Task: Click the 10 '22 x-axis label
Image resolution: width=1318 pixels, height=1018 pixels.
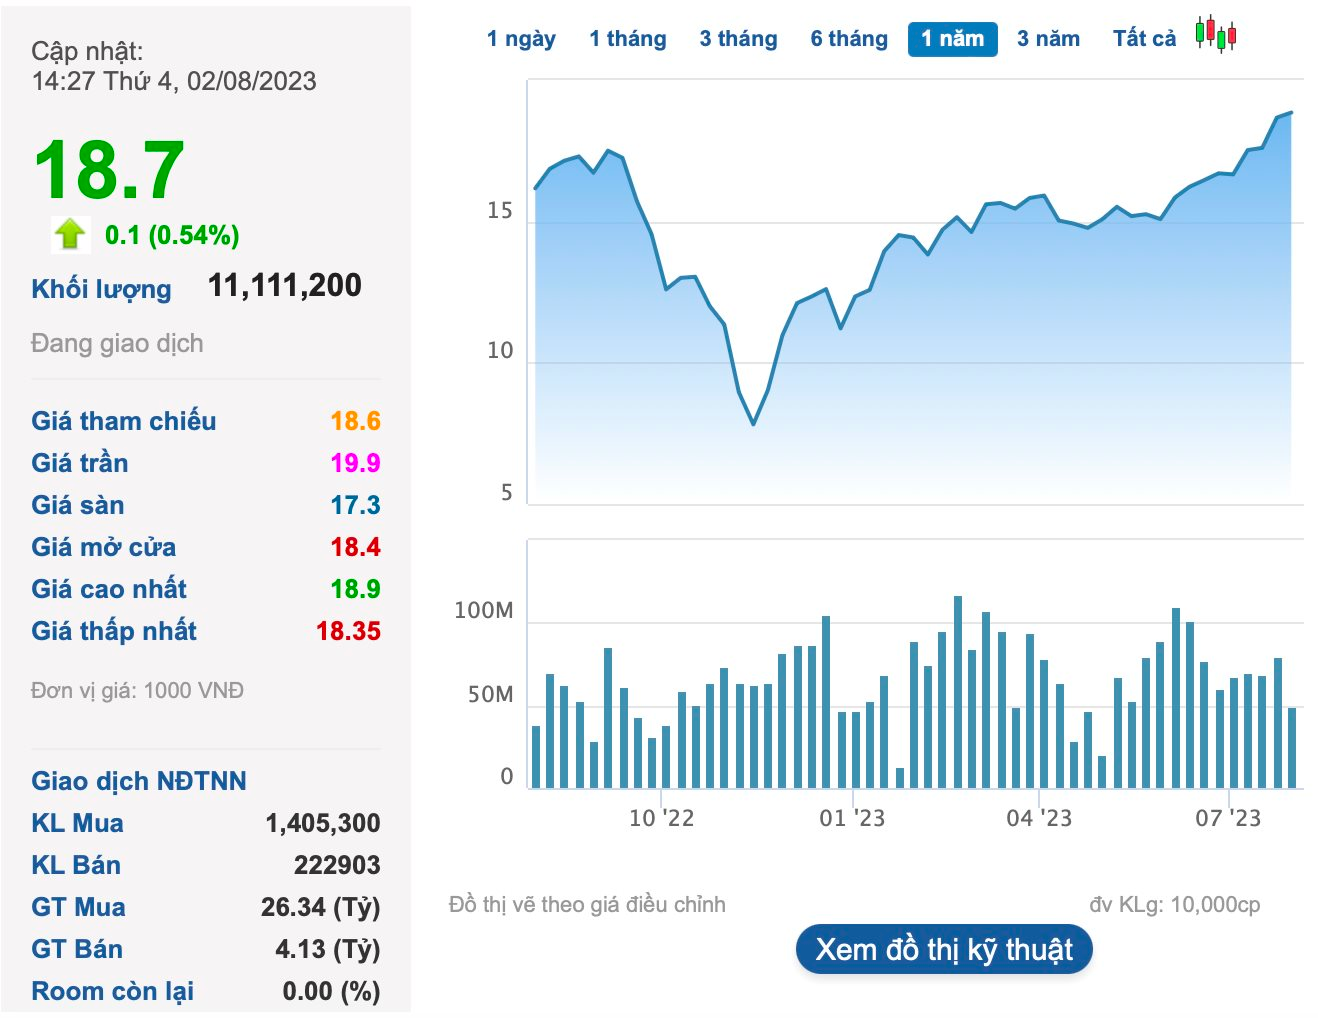Action: (661, 818)
